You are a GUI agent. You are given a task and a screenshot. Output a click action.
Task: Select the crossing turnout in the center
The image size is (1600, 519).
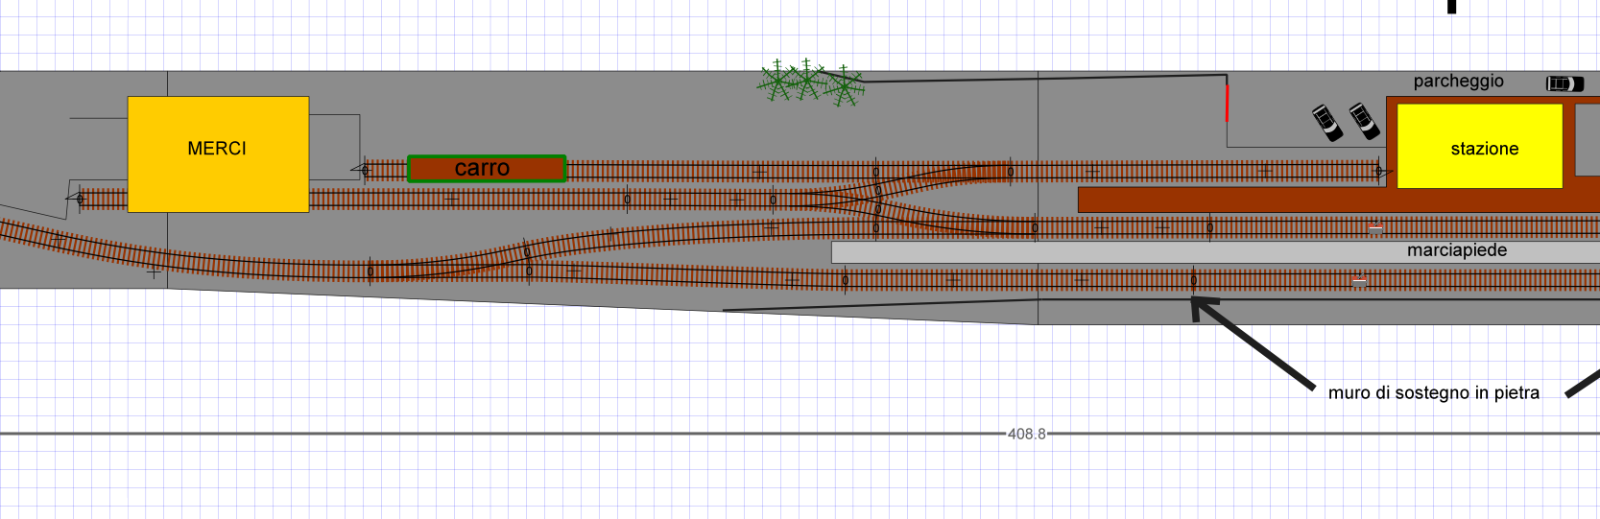coord(878,198)
